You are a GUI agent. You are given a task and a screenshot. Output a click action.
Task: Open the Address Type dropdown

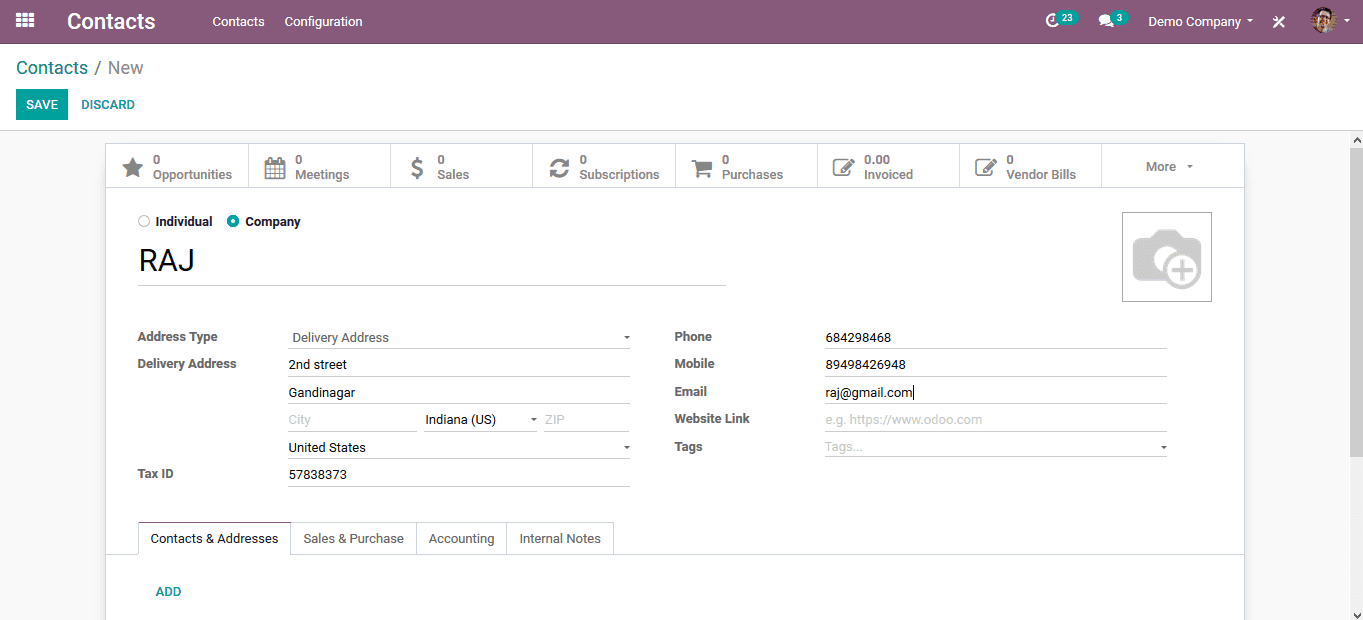click(x=459, y=338)
